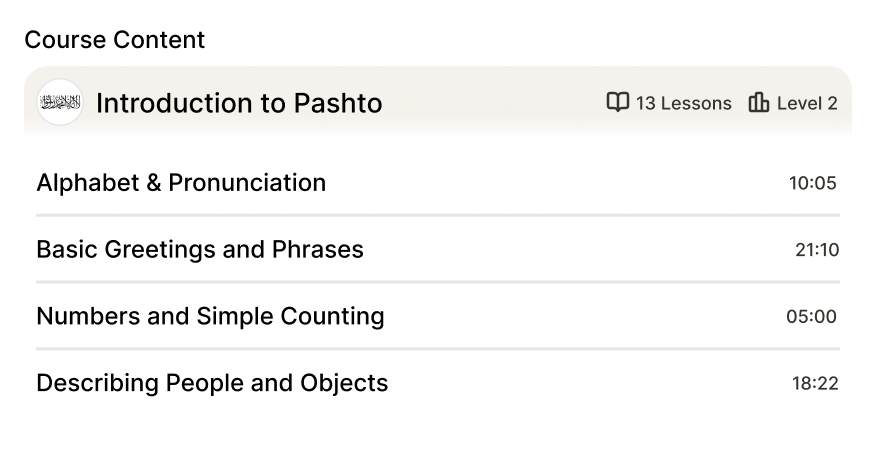
Task: Click the divider below Basic Greetings and Phrases
Action: (x=438, y=282)
